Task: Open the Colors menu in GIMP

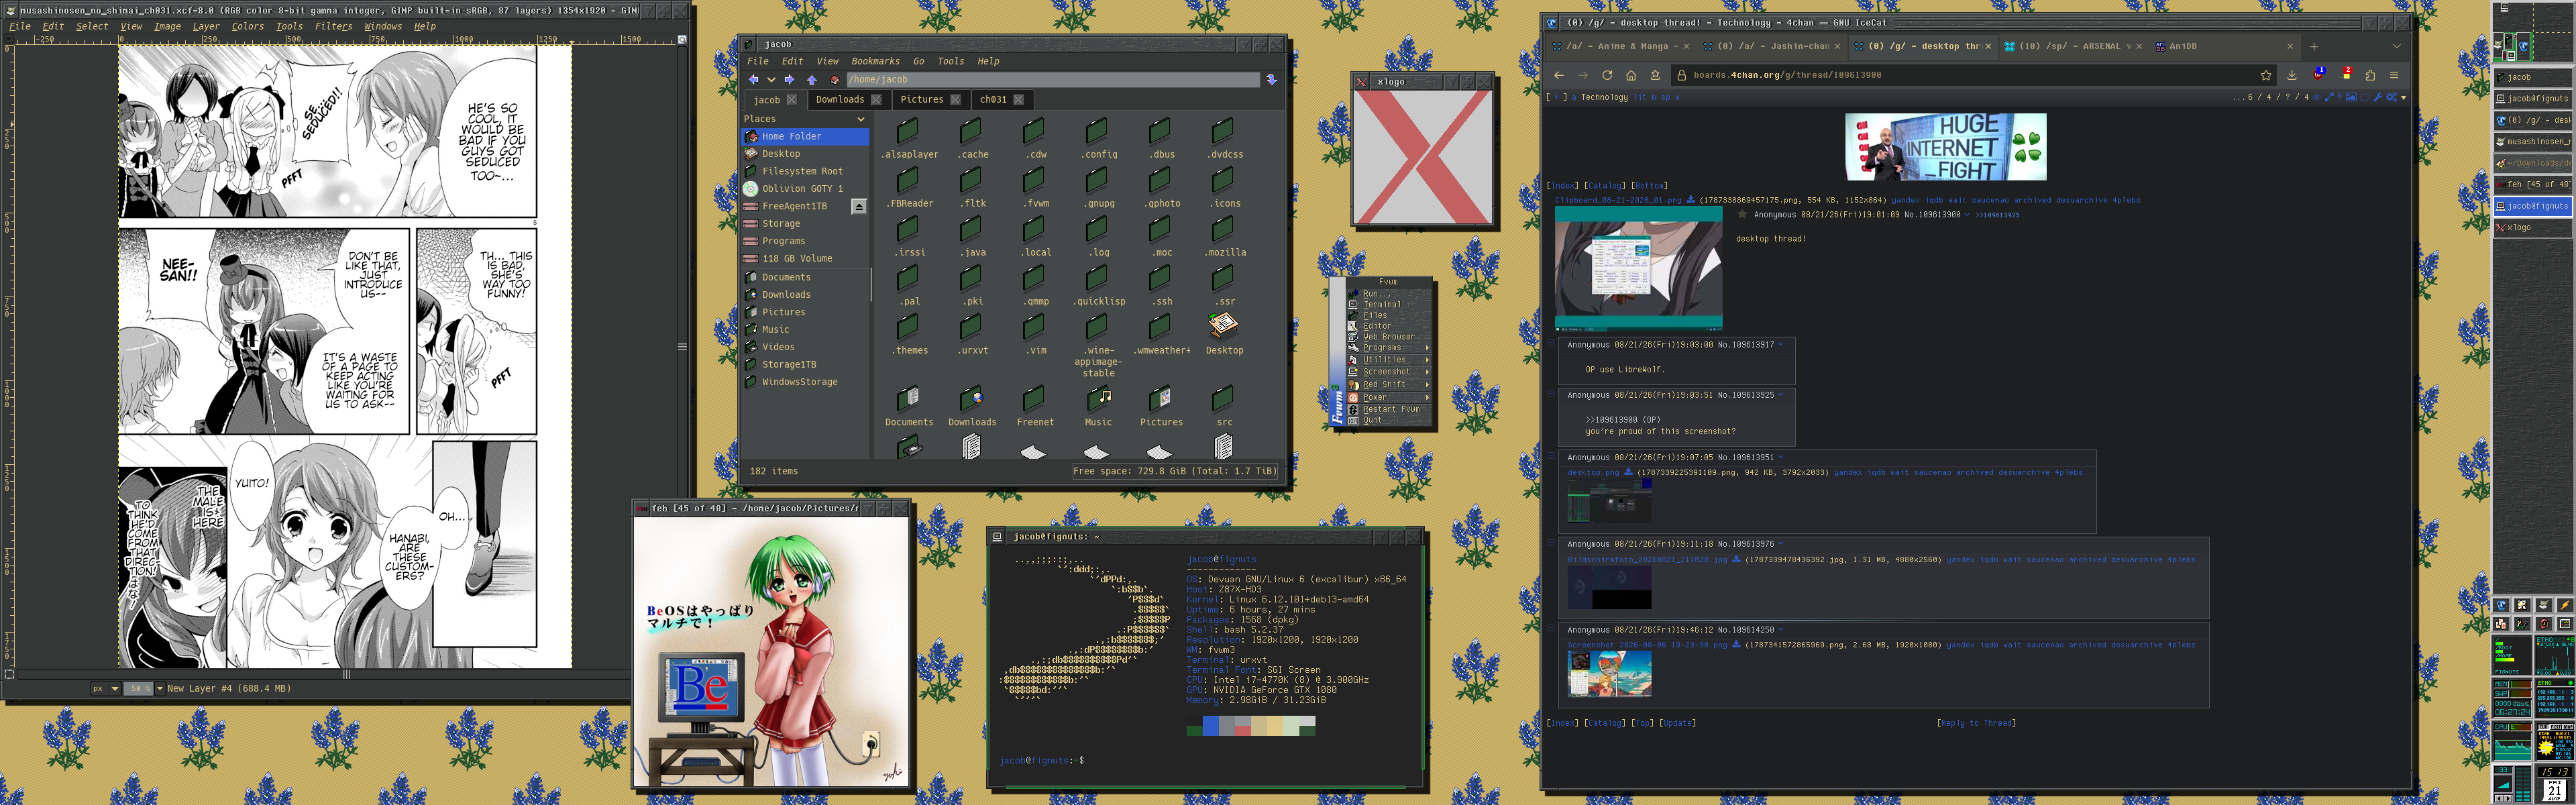Action: click(x=247, y=27)
